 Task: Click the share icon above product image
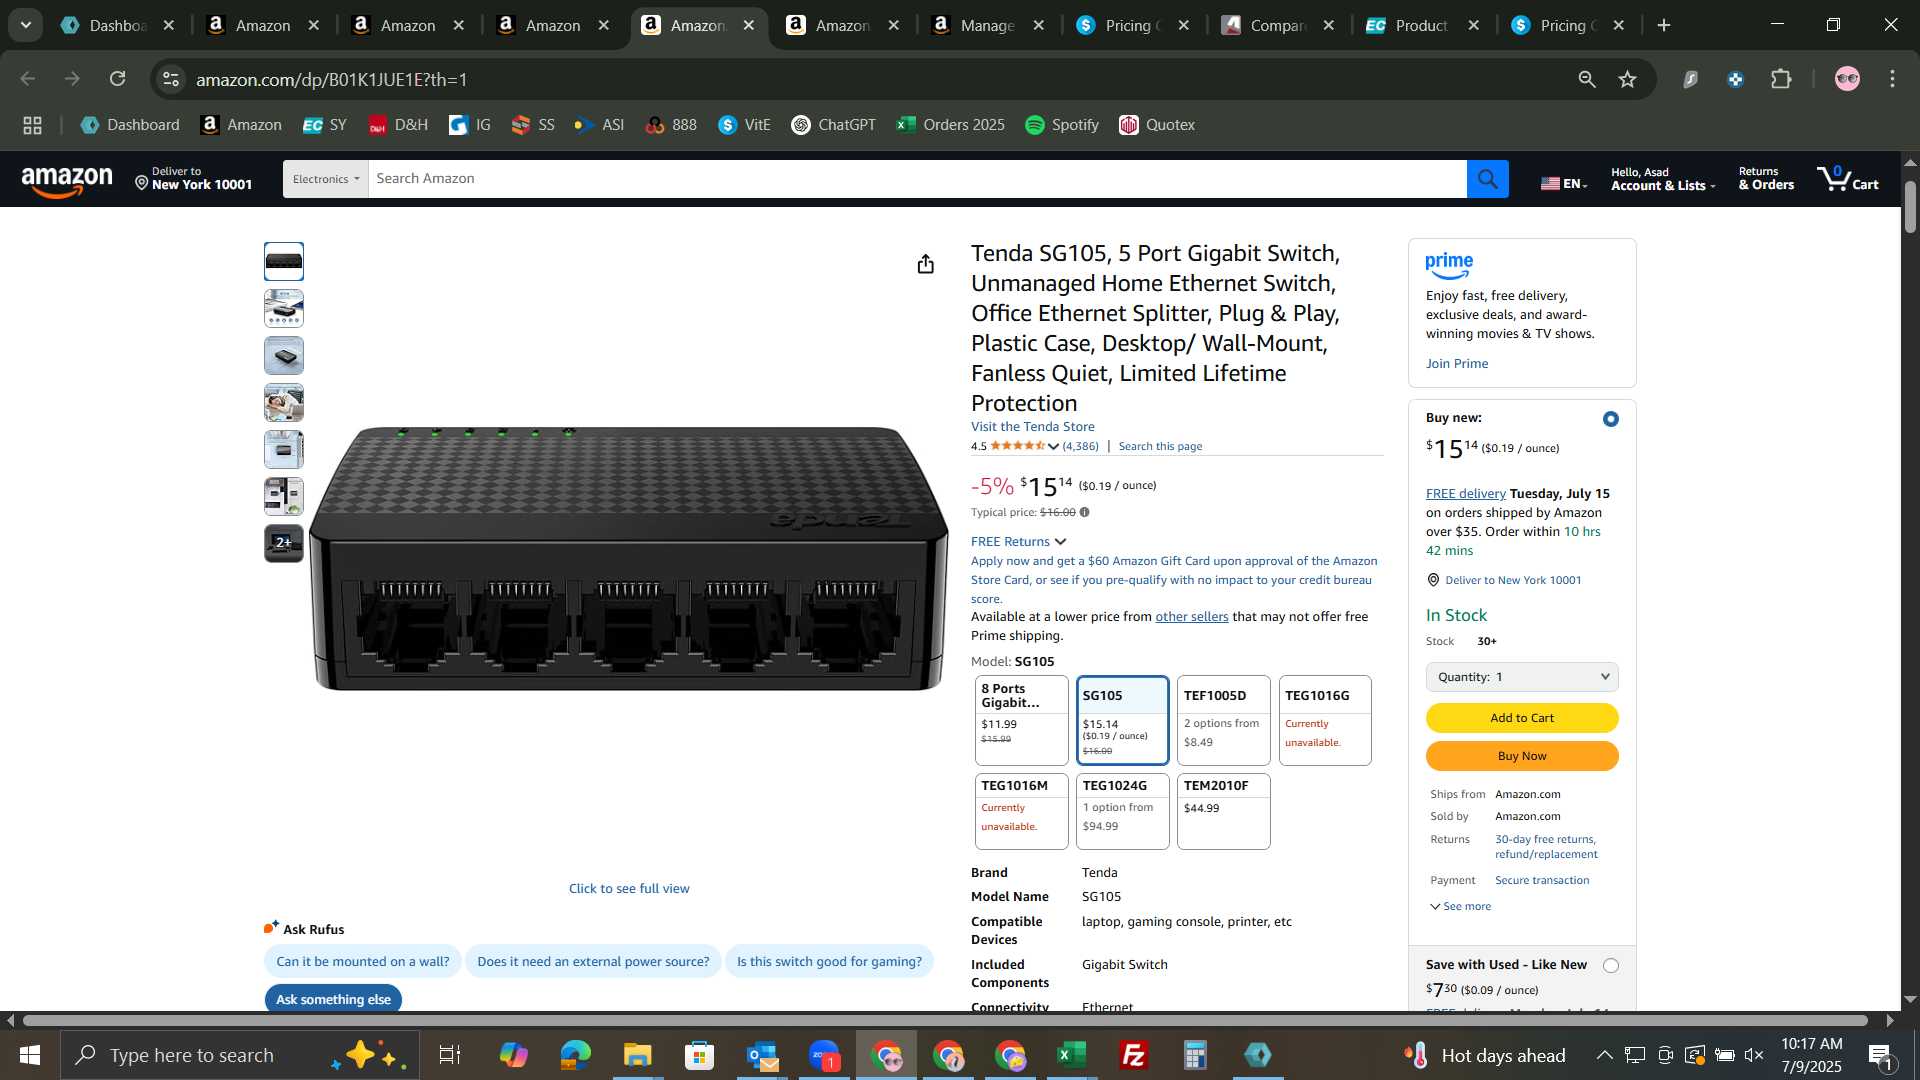[x=925, y=264]
